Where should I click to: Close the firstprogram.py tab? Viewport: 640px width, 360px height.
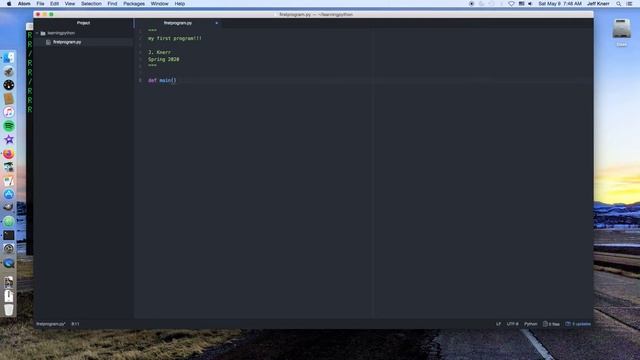pyautogui.click(x=216, y=23)
